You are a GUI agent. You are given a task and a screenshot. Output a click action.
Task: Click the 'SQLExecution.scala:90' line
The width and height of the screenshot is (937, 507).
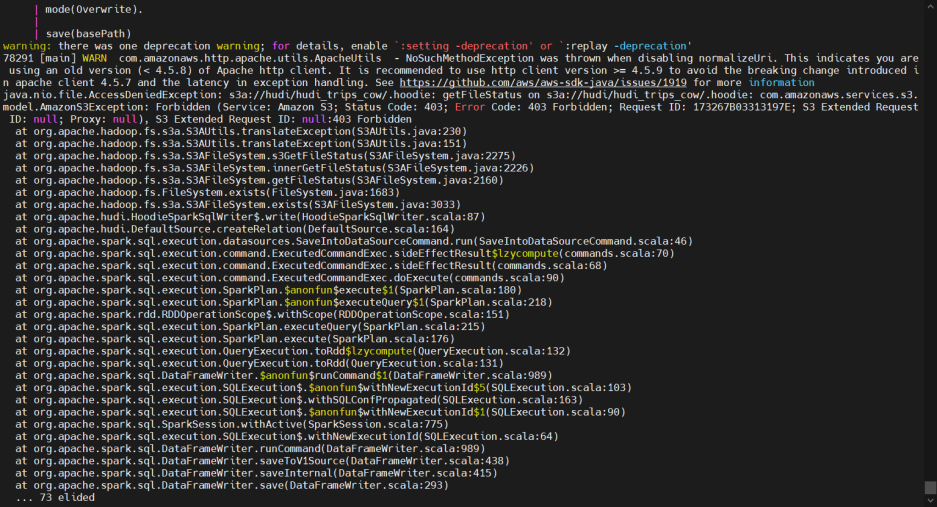tap(320, 413)
